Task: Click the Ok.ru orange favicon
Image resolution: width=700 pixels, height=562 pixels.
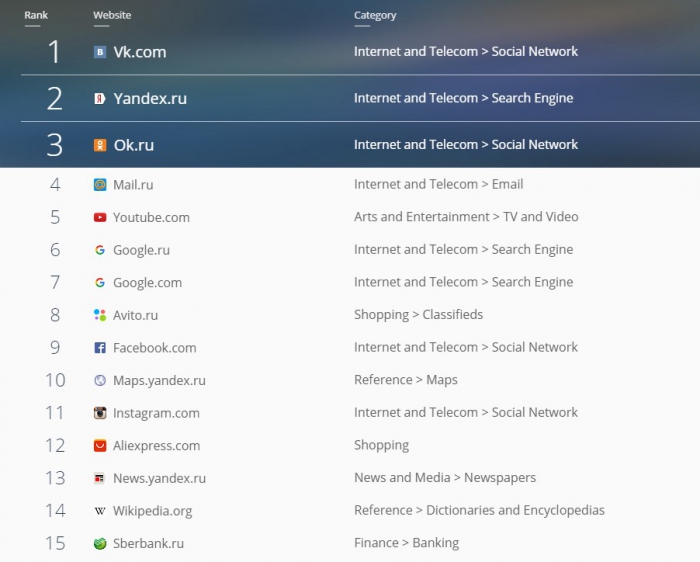Action: [x=100, y=145]
